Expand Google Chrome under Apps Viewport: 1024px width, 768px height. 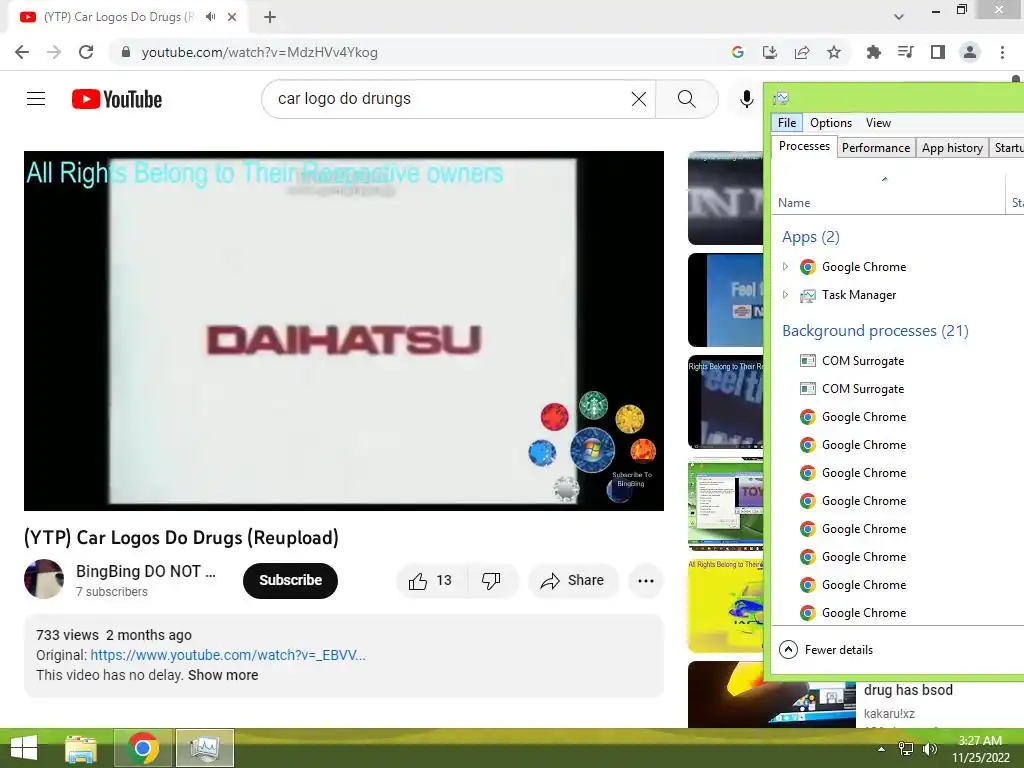point(786,266)
